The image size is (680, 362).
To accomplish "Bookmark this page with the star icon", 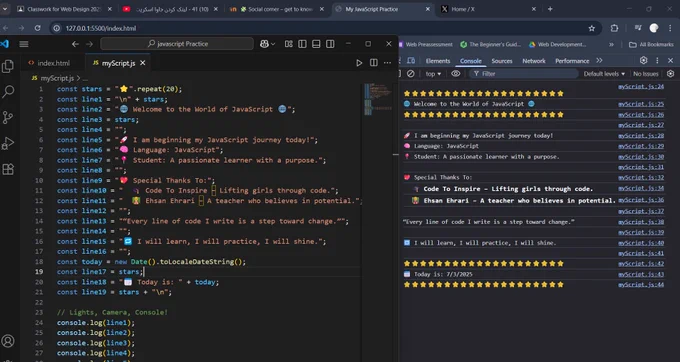I will (x=592, y=28).
